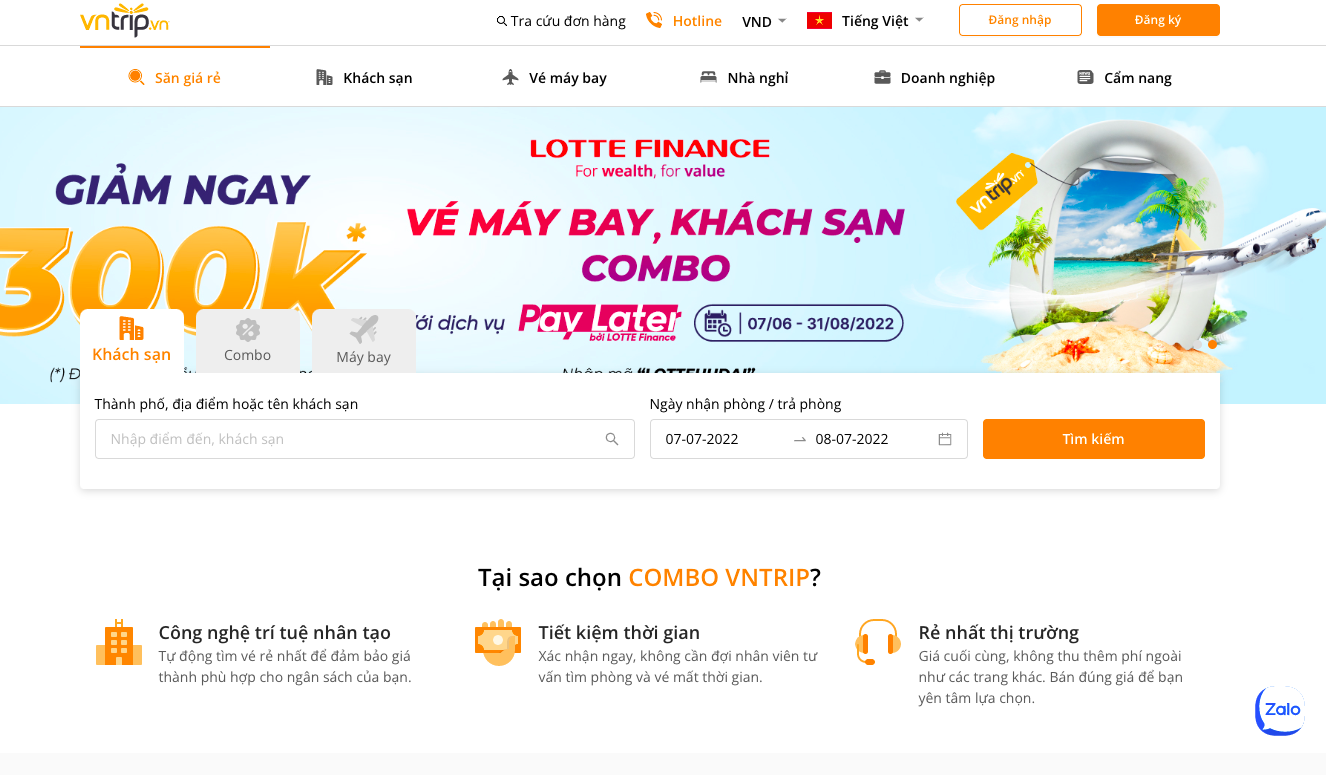1326x775 pixels.
Task: Select the Khách sạn hotel icon in navigation
Action: tap(322, 76)
